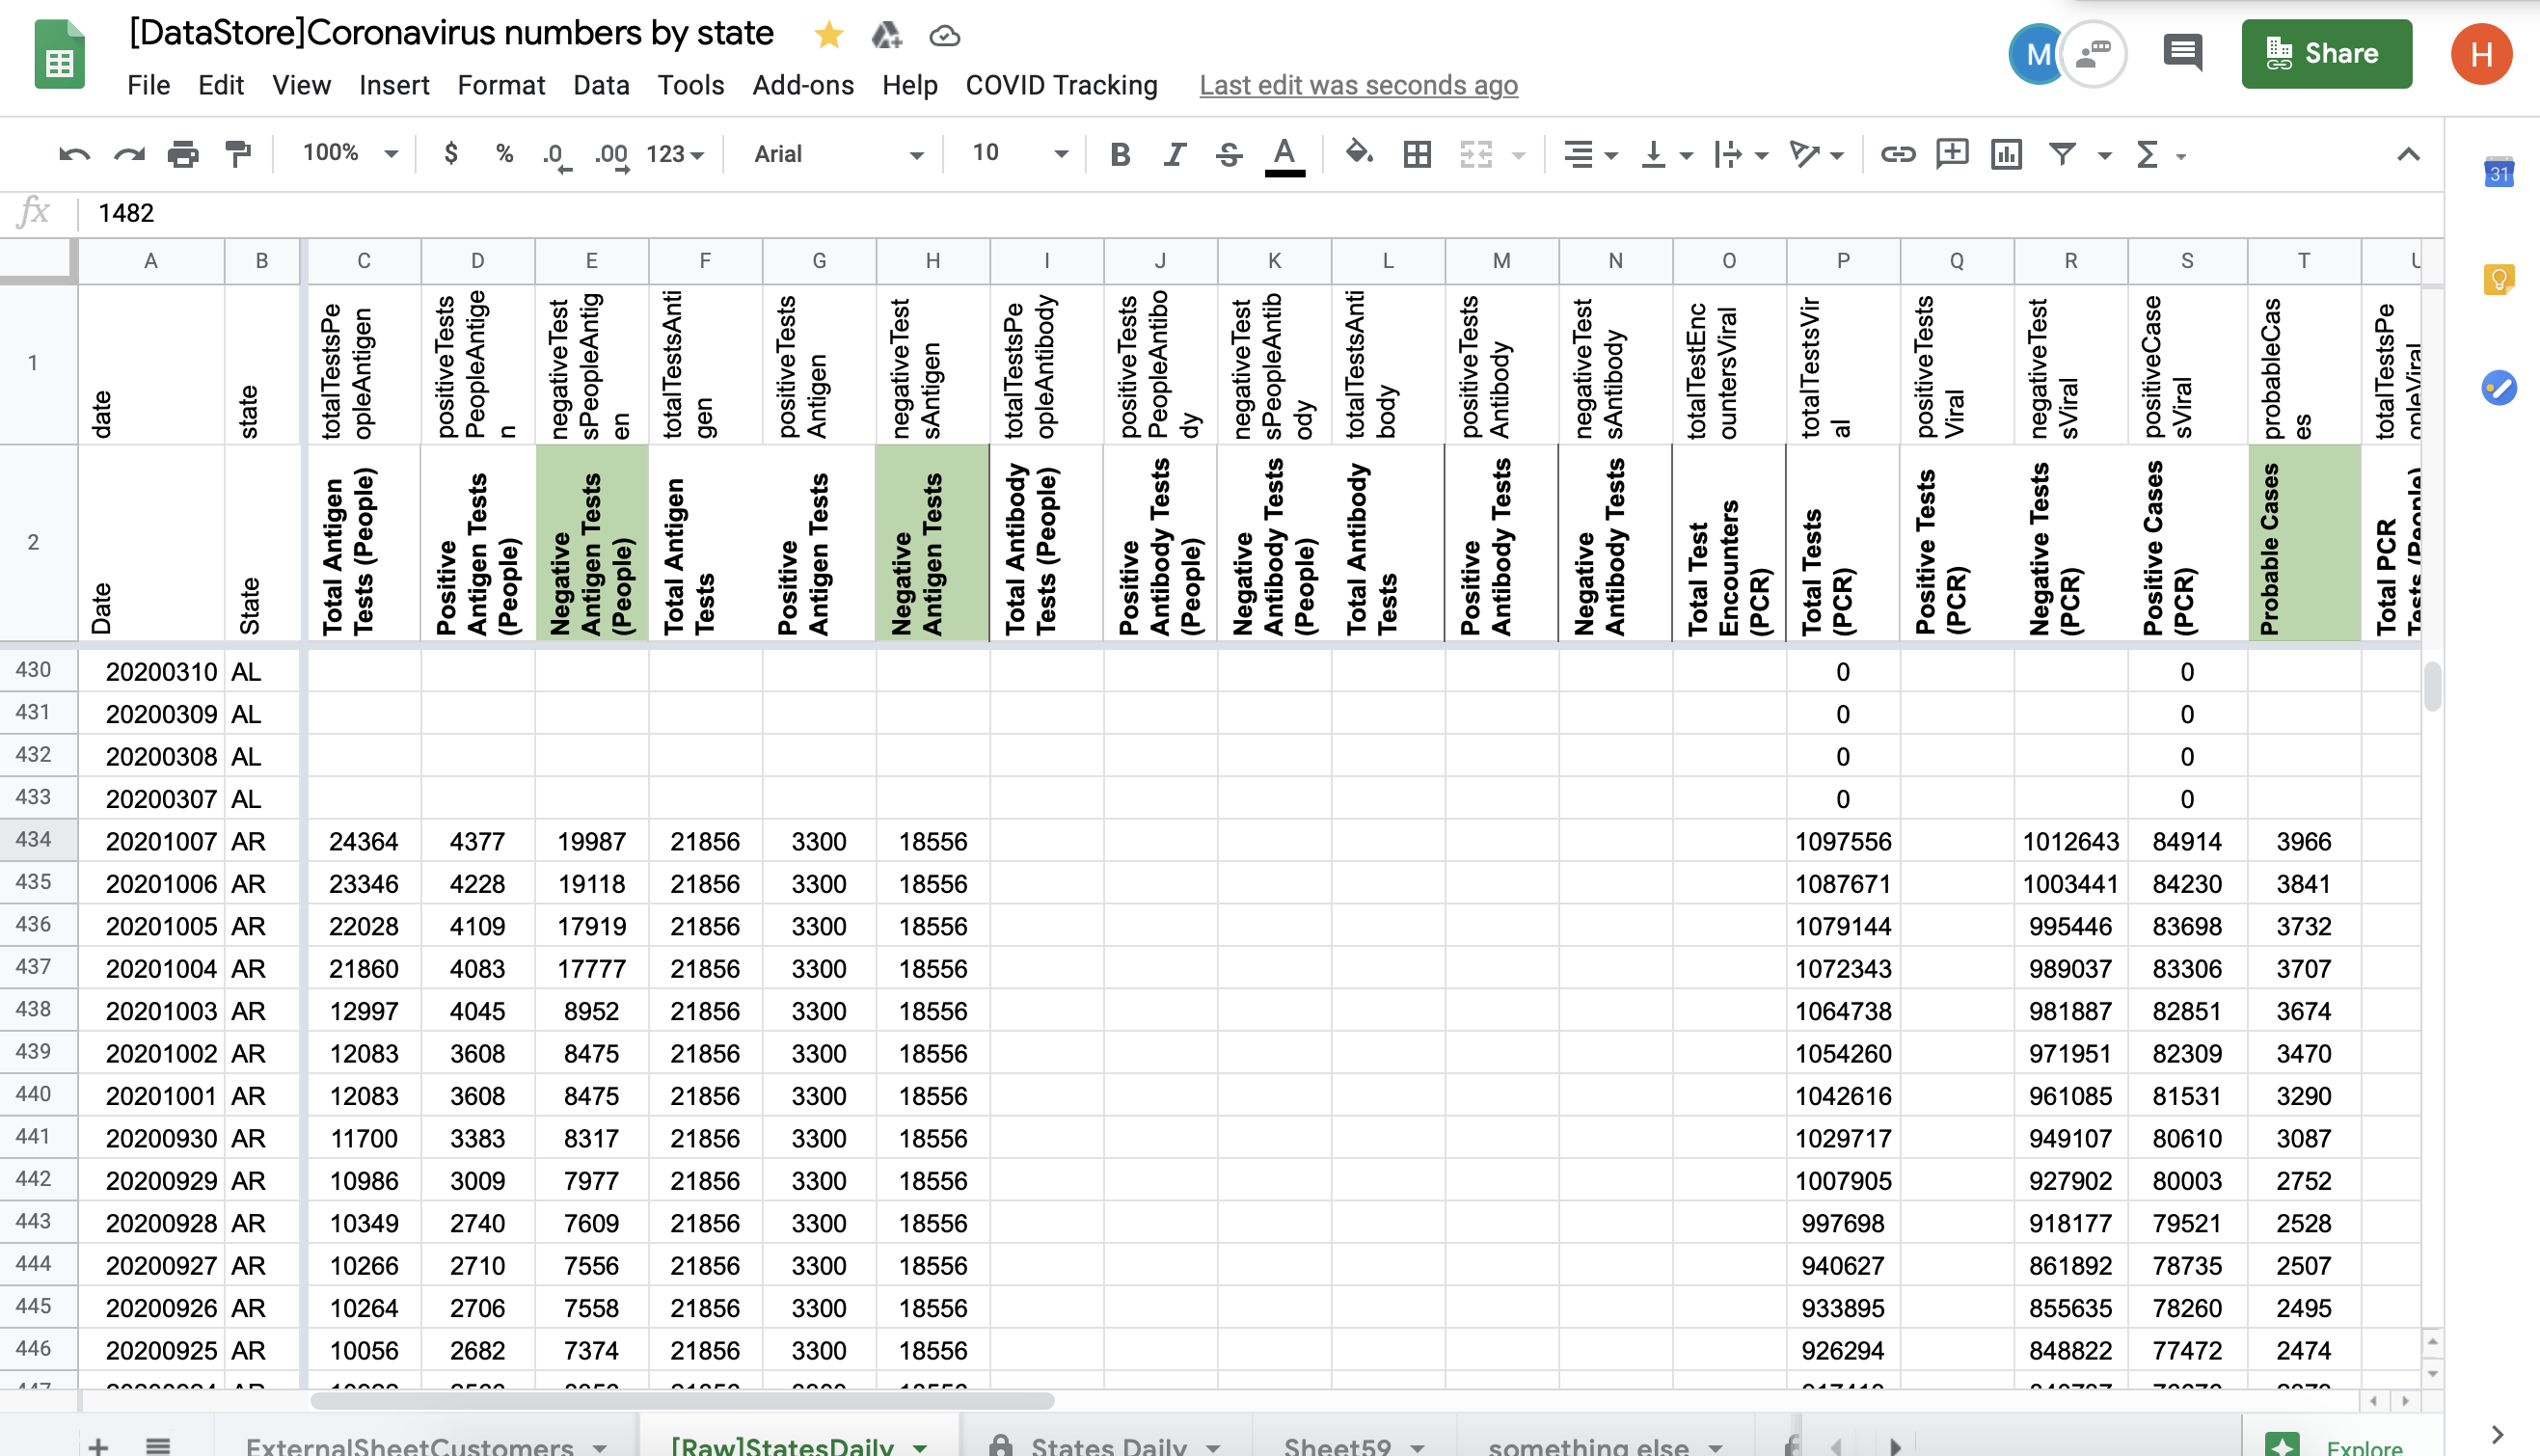2540x1456 pixels.
Task: Star the spreadsheet
Action: 828,35
